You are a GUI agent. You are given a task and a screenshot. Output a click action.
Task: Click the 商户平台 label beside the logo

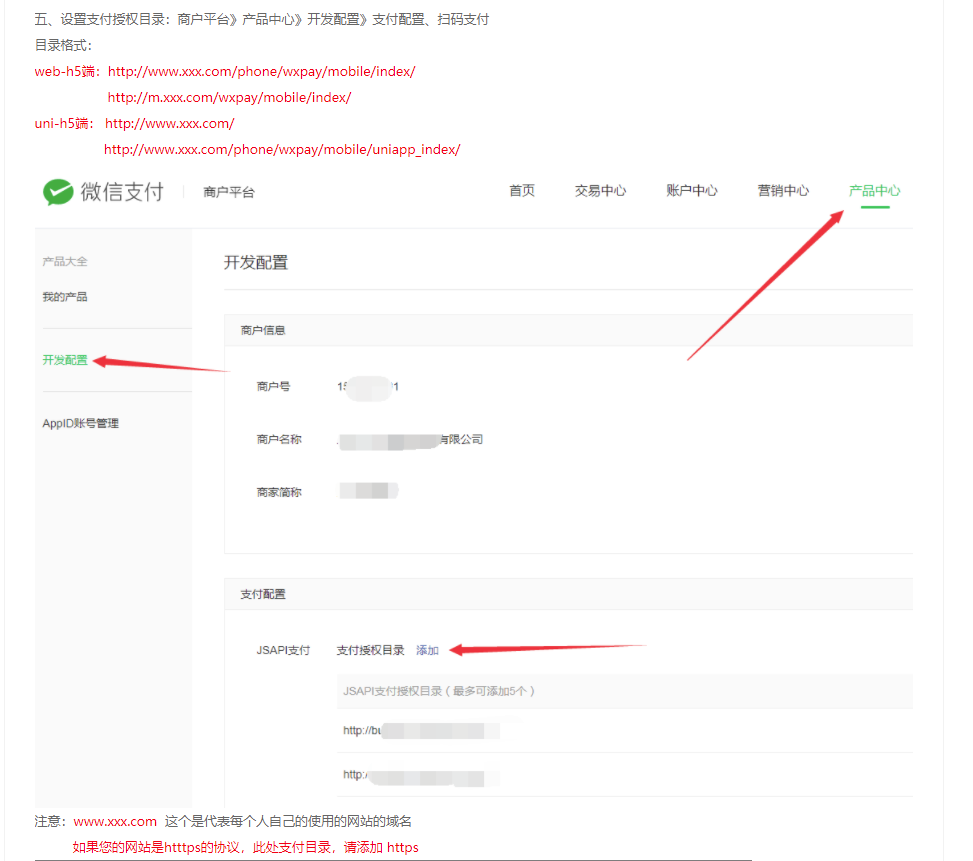click(x=228, y=192)
